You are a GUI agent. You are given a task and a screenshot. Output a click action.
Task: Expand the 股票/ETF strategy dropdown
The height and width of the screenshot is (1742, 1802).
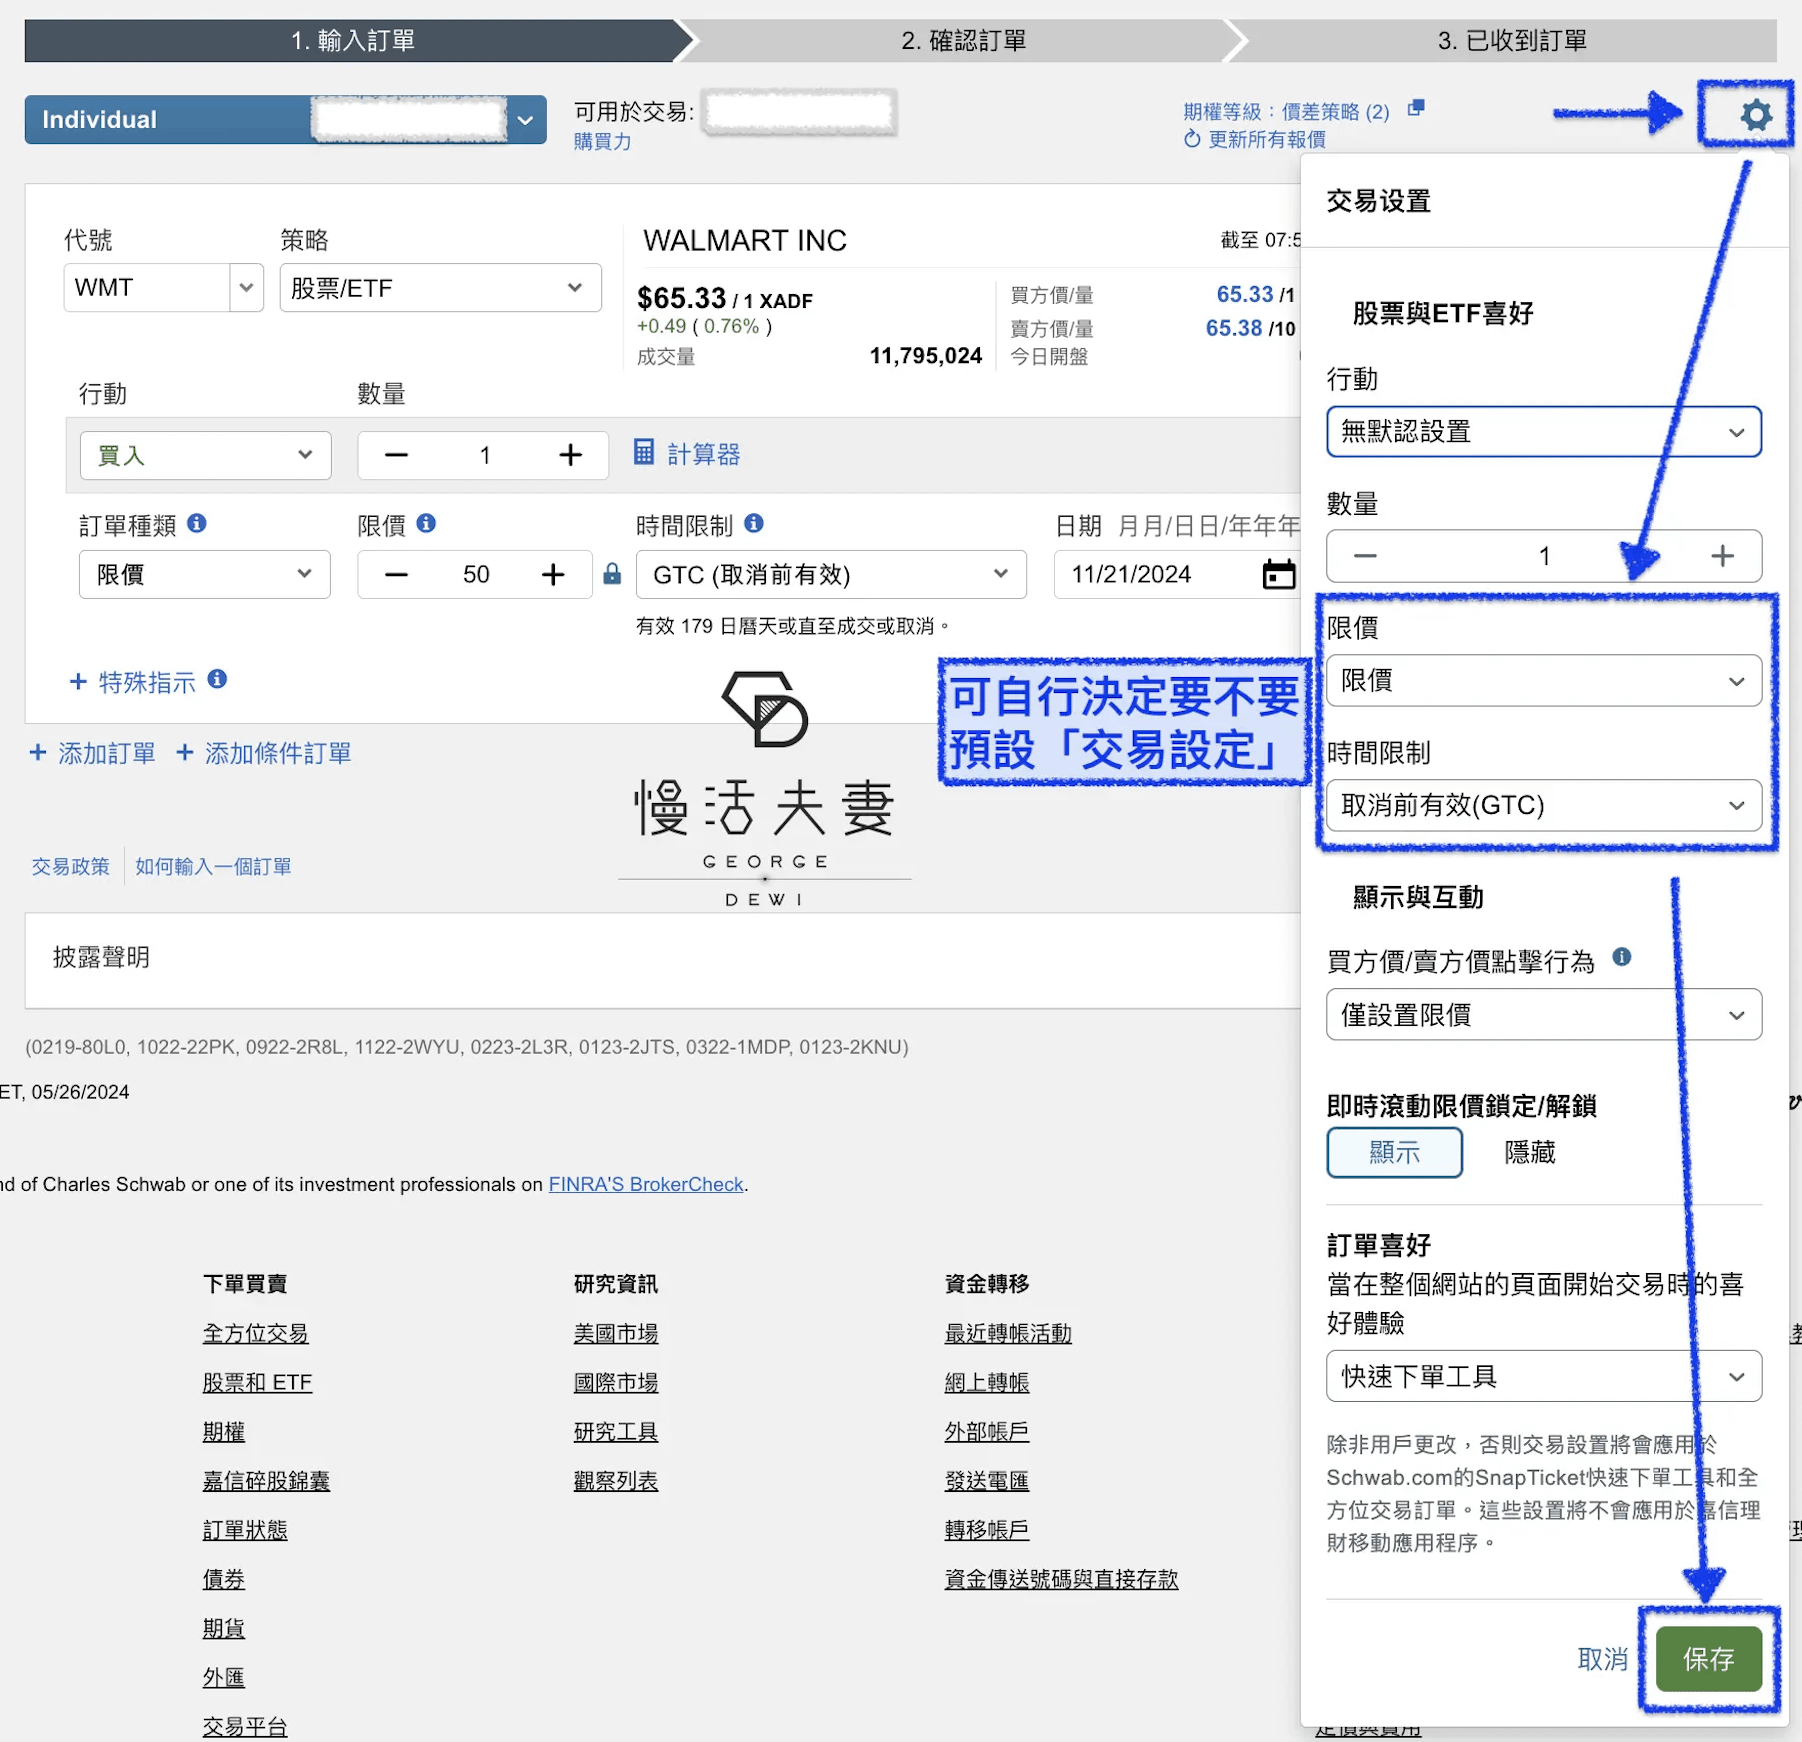440,288
